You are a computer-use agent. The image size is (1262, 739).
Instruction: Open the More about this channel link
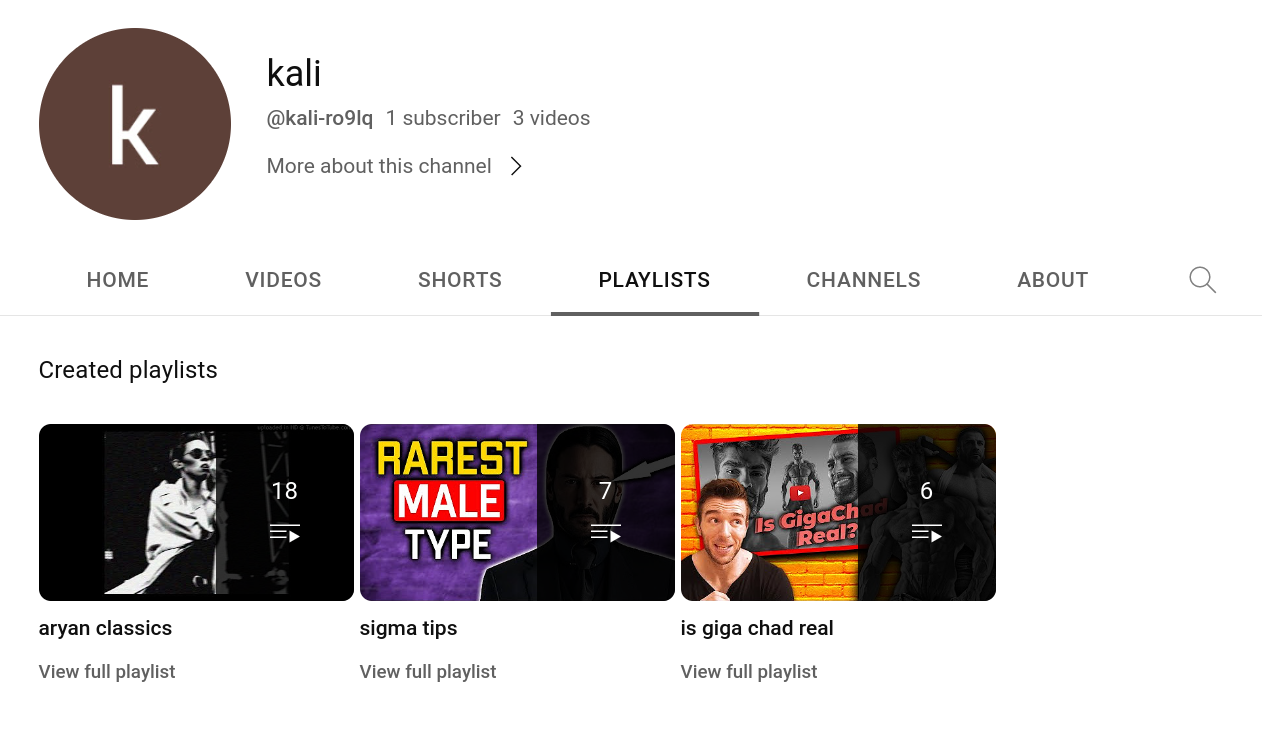[379, 166]
